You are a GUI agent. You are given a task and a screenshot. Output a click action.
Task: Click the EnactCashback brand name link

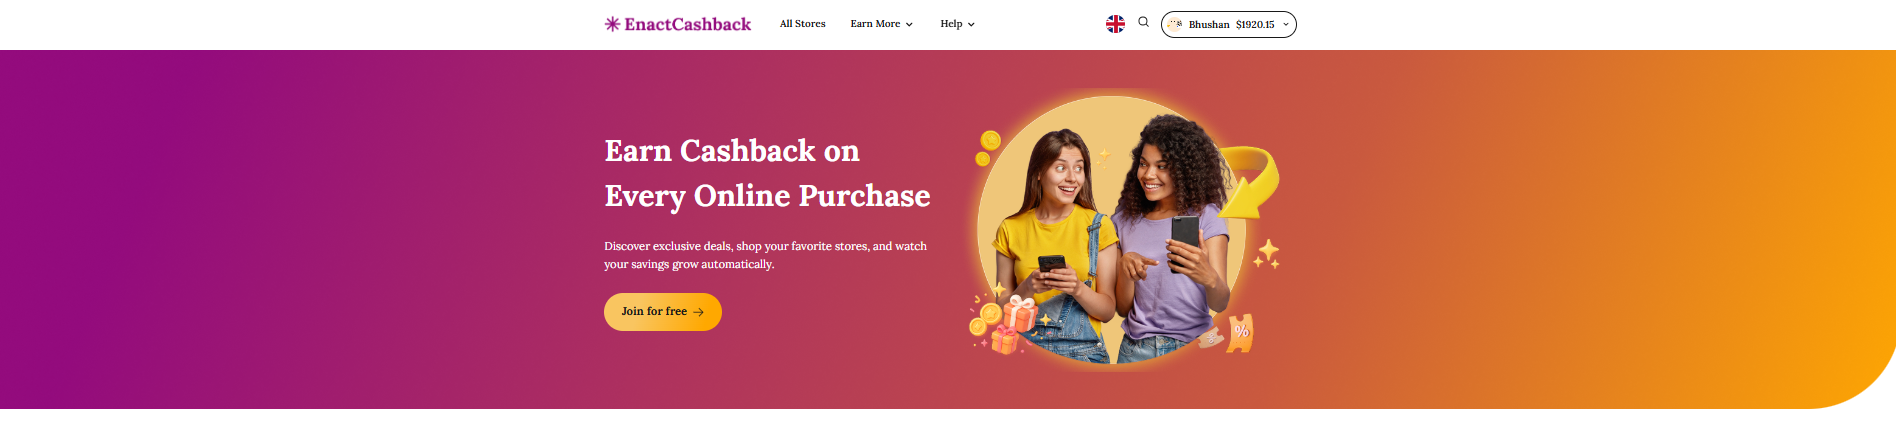point(687,24)
